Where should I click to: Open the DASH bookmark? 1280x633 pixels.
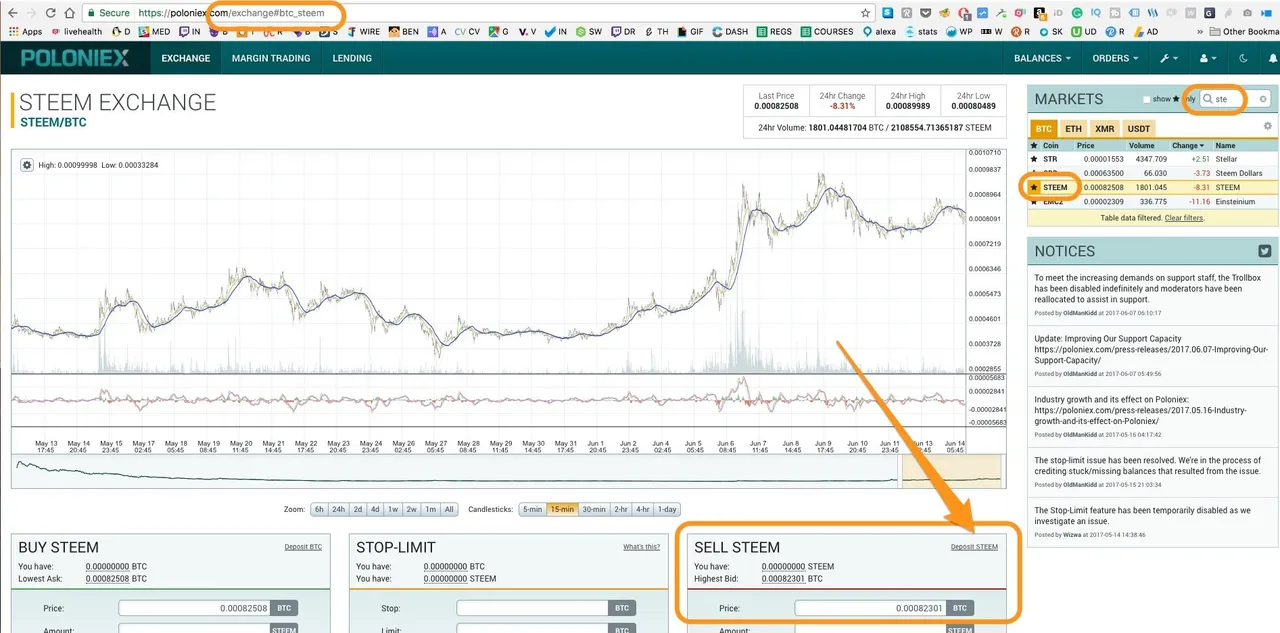[729, 31]
